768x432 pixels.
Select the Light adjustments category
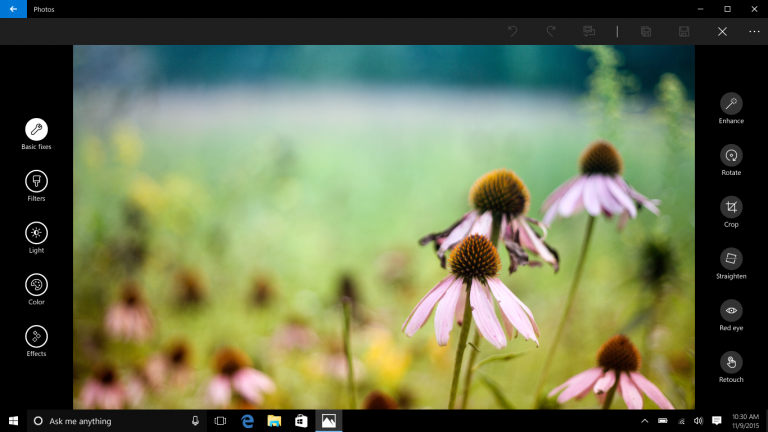click(x=37, y=233)
